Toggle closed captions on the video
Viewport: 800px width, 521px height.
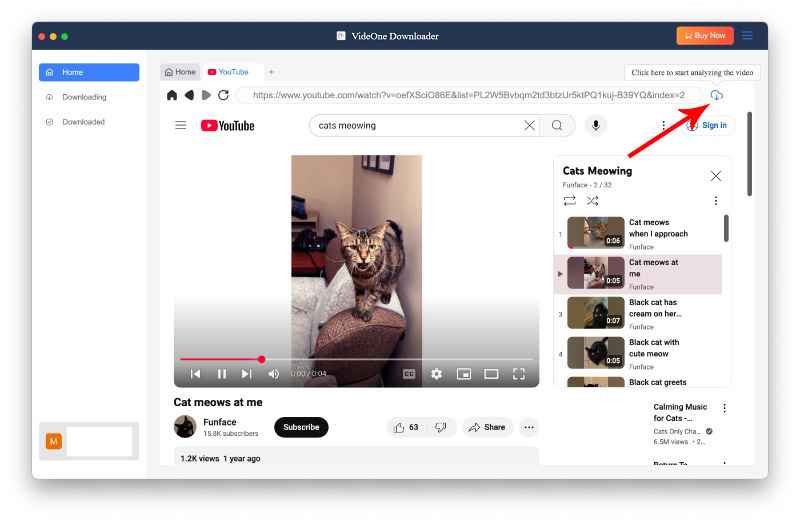pyautogui.click(x=409, y=374)
